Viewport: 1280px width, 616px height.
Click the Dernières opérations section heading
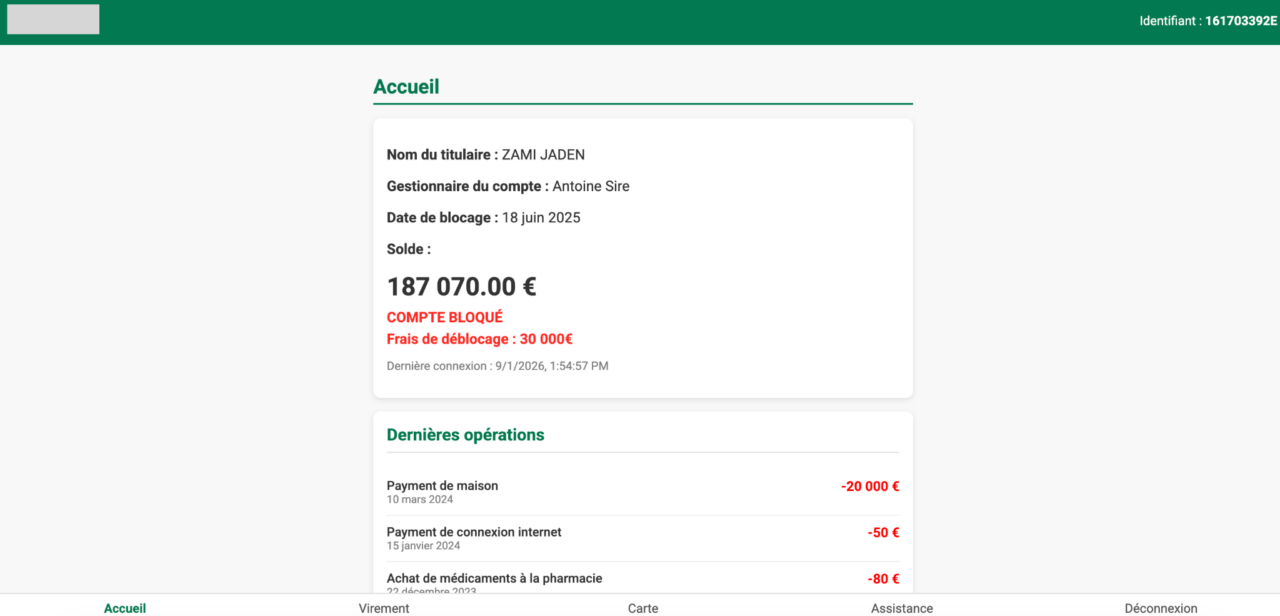[x=466, y=435]
